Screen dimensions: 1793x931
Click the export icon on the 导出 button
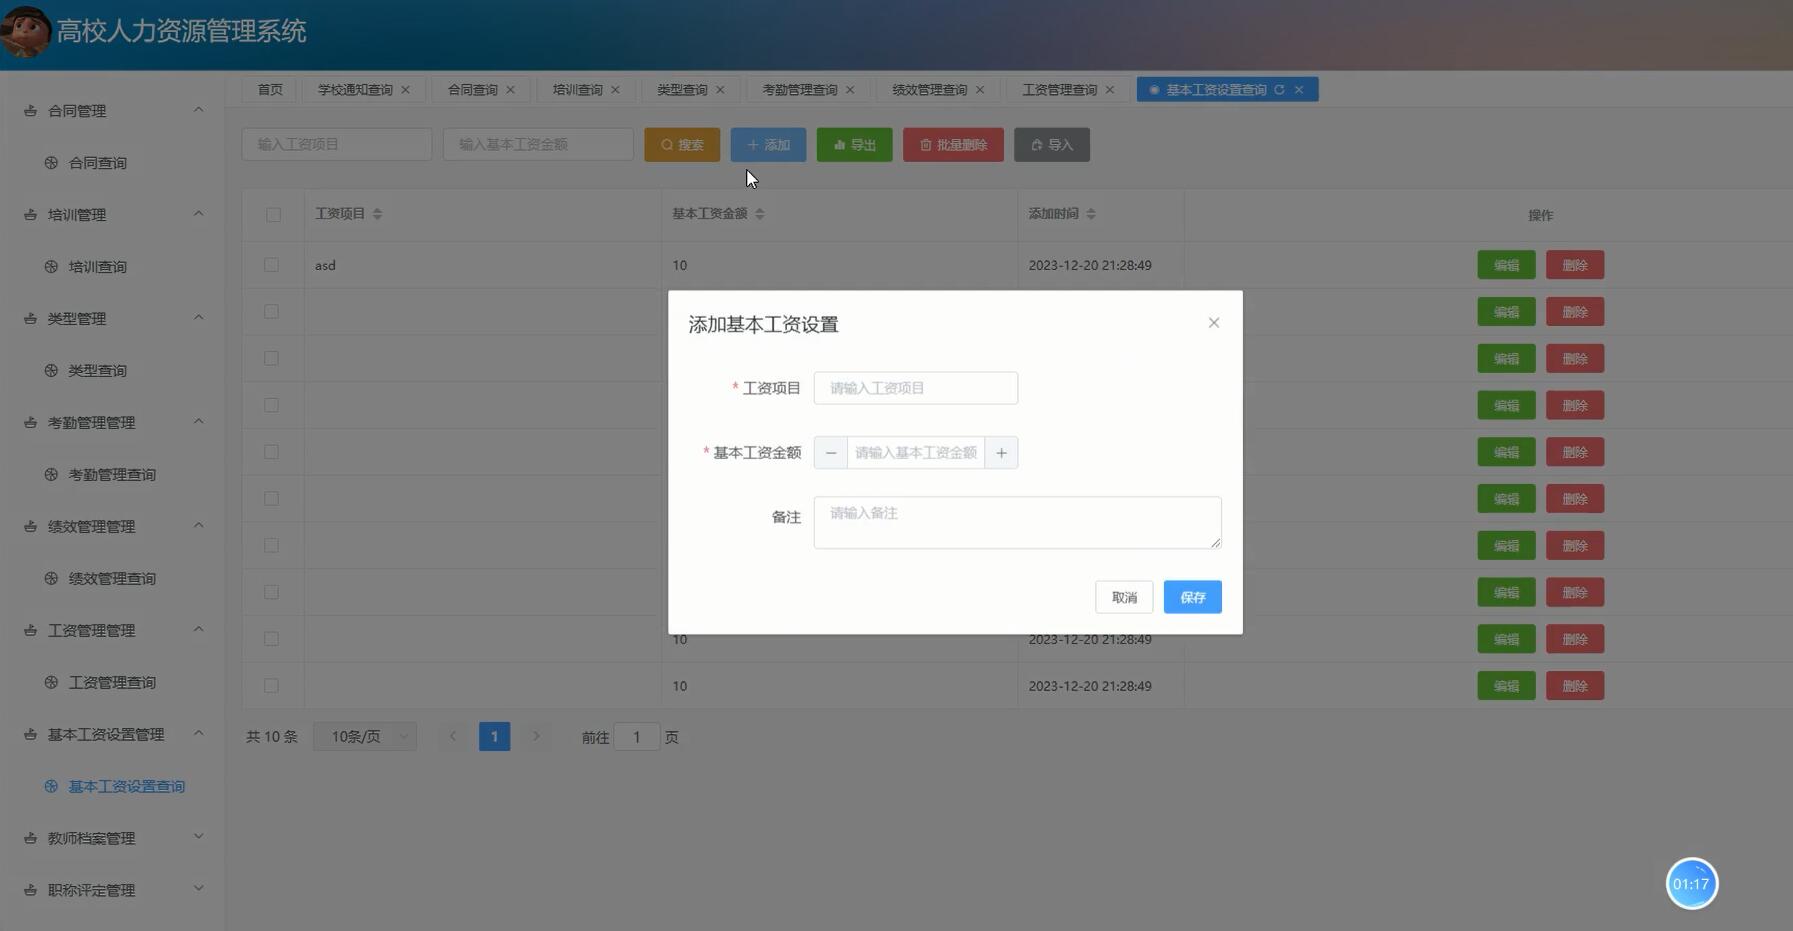coord(838,144)
